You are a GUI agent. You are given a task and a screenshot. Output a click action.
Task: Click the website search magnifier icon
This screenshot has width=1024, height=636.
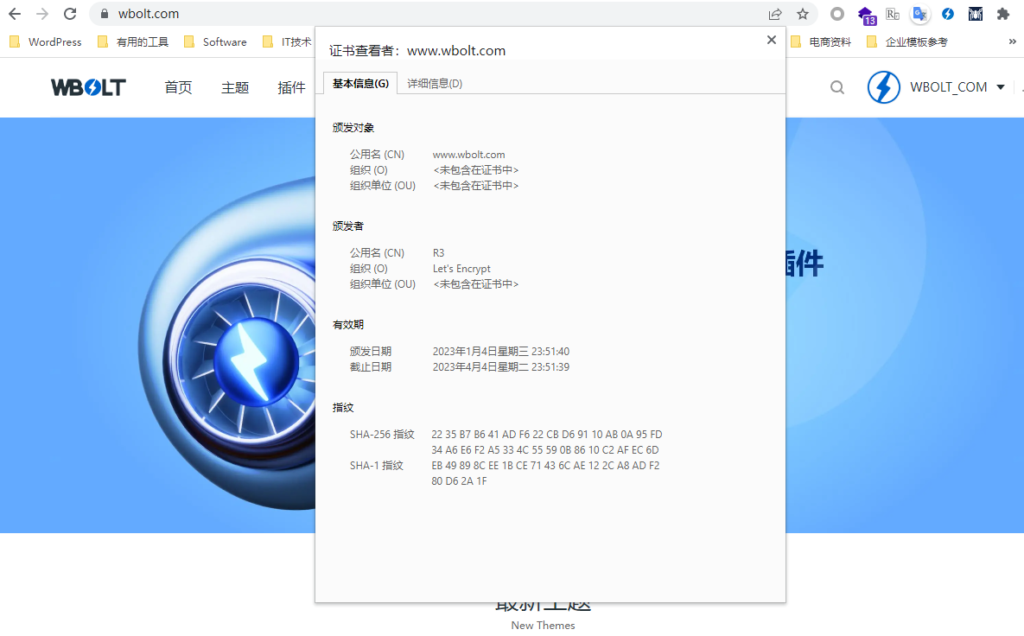837,87
